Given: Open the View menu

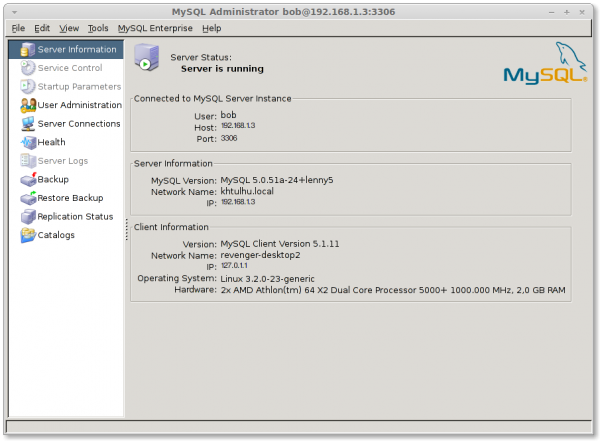Looking at the screenshot, I should pyautogui.click(x=69, y=28).
